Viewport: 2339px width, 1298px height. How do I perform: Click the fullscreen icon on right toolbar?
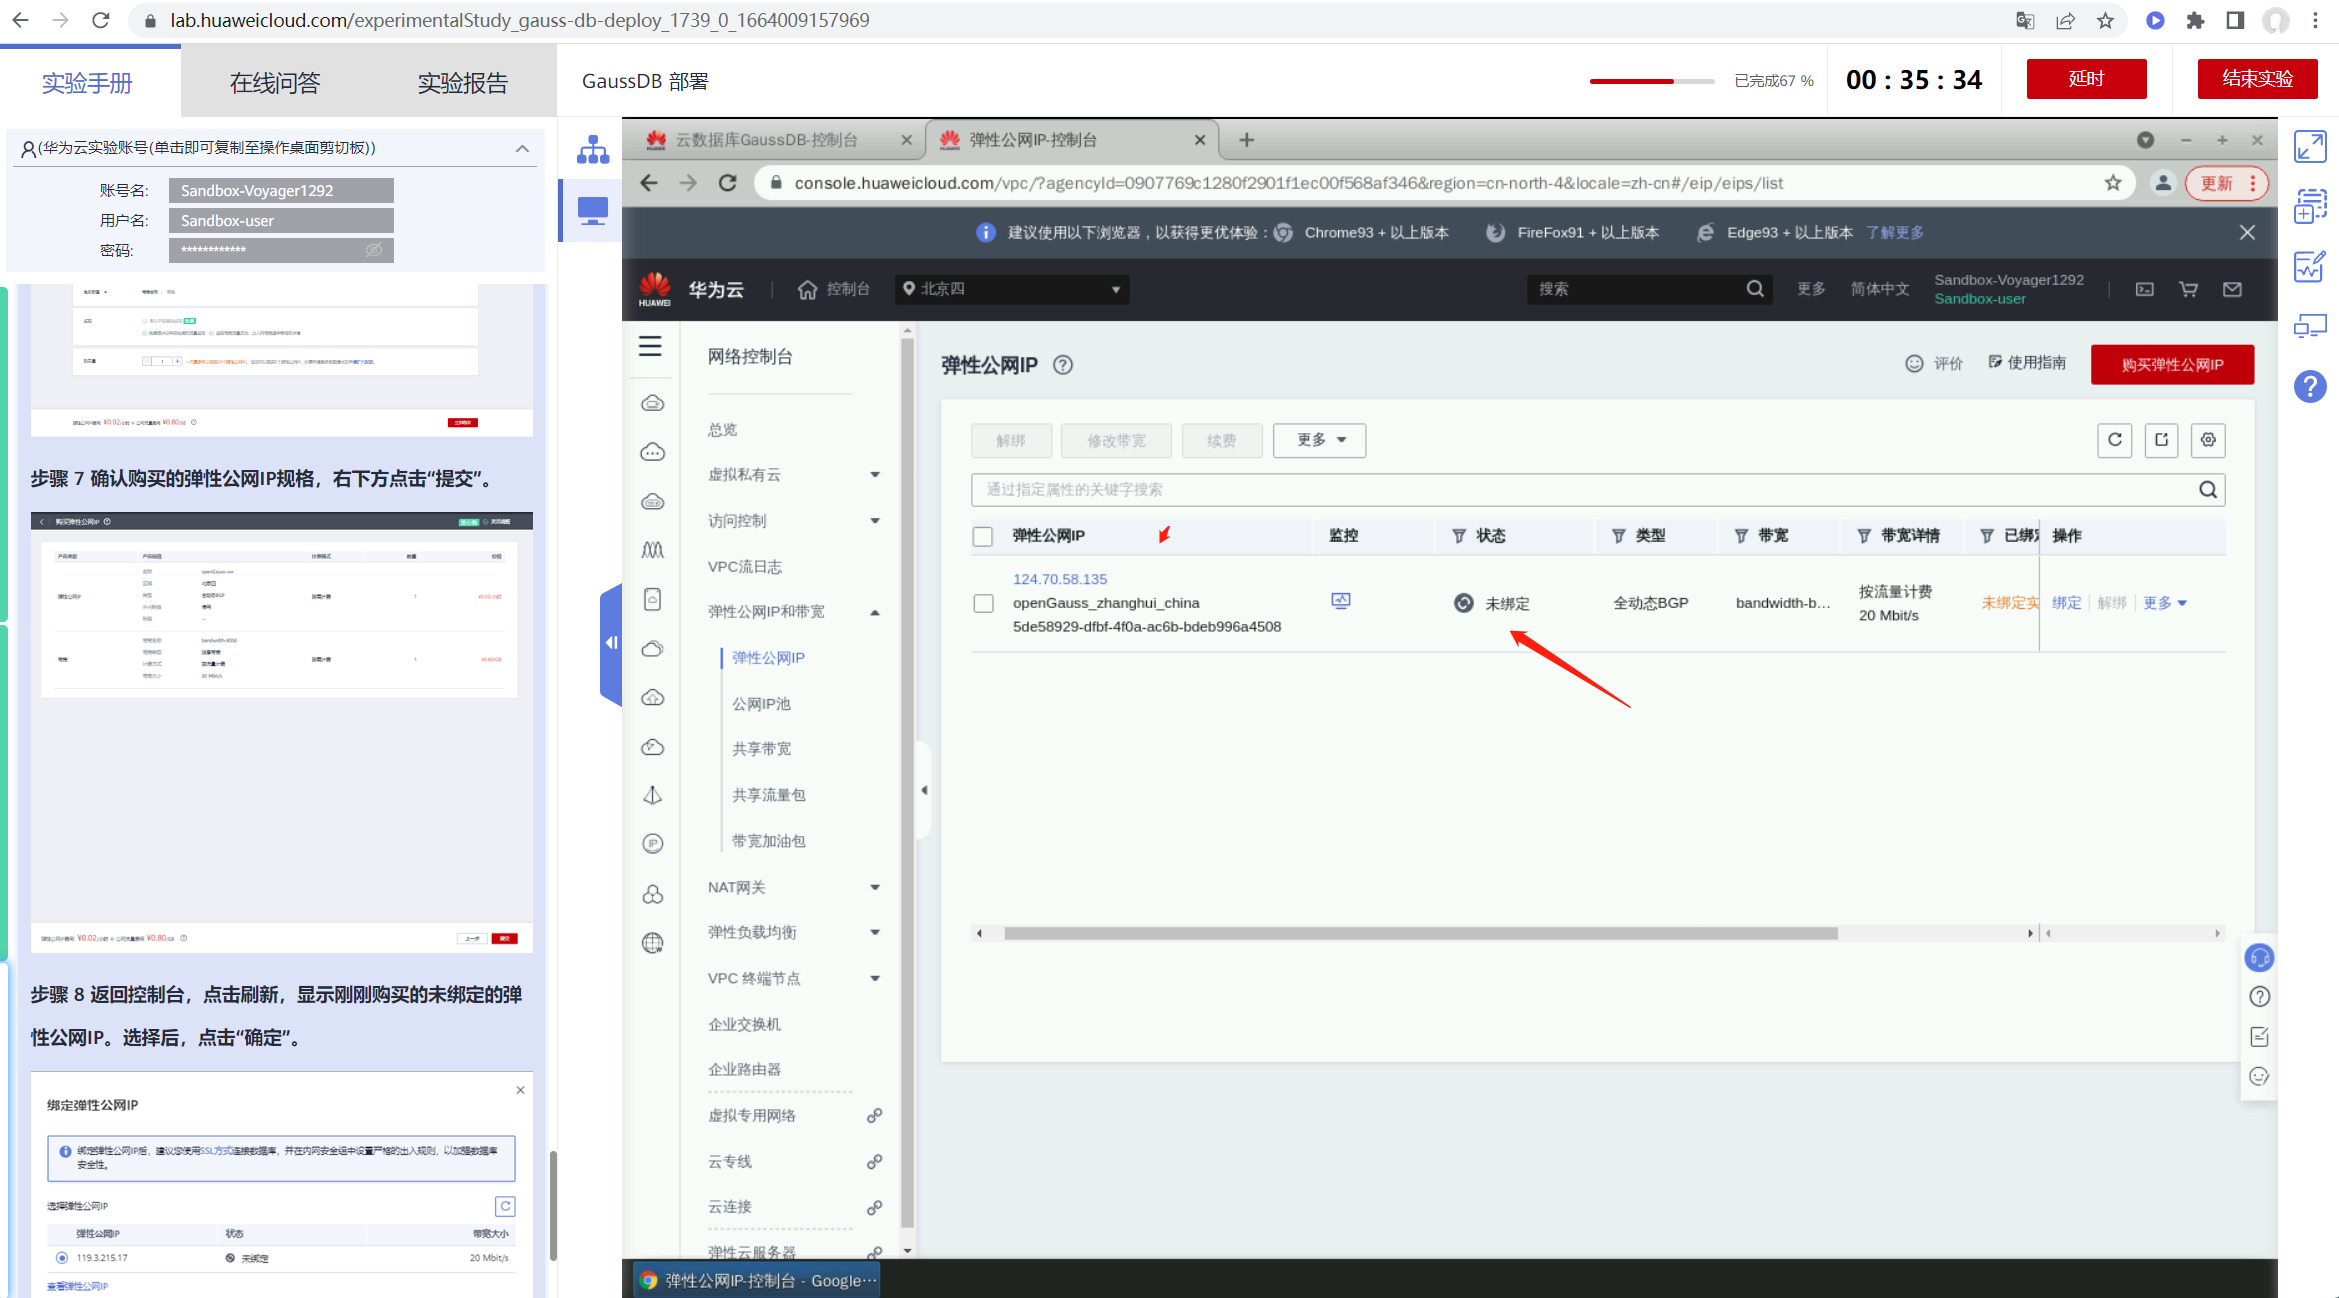2310,146
